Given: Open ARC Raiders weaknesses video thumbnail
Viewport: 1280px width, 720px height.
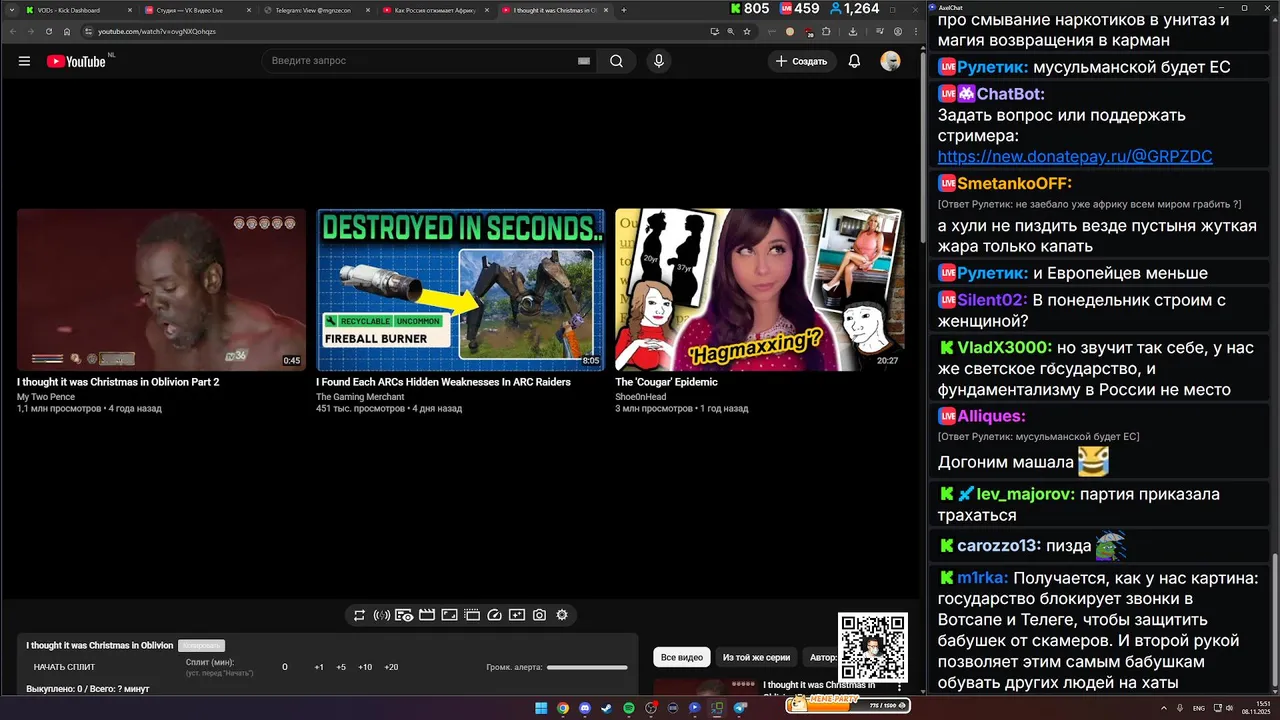Looking at the screenshot, I should click(460, 289).
